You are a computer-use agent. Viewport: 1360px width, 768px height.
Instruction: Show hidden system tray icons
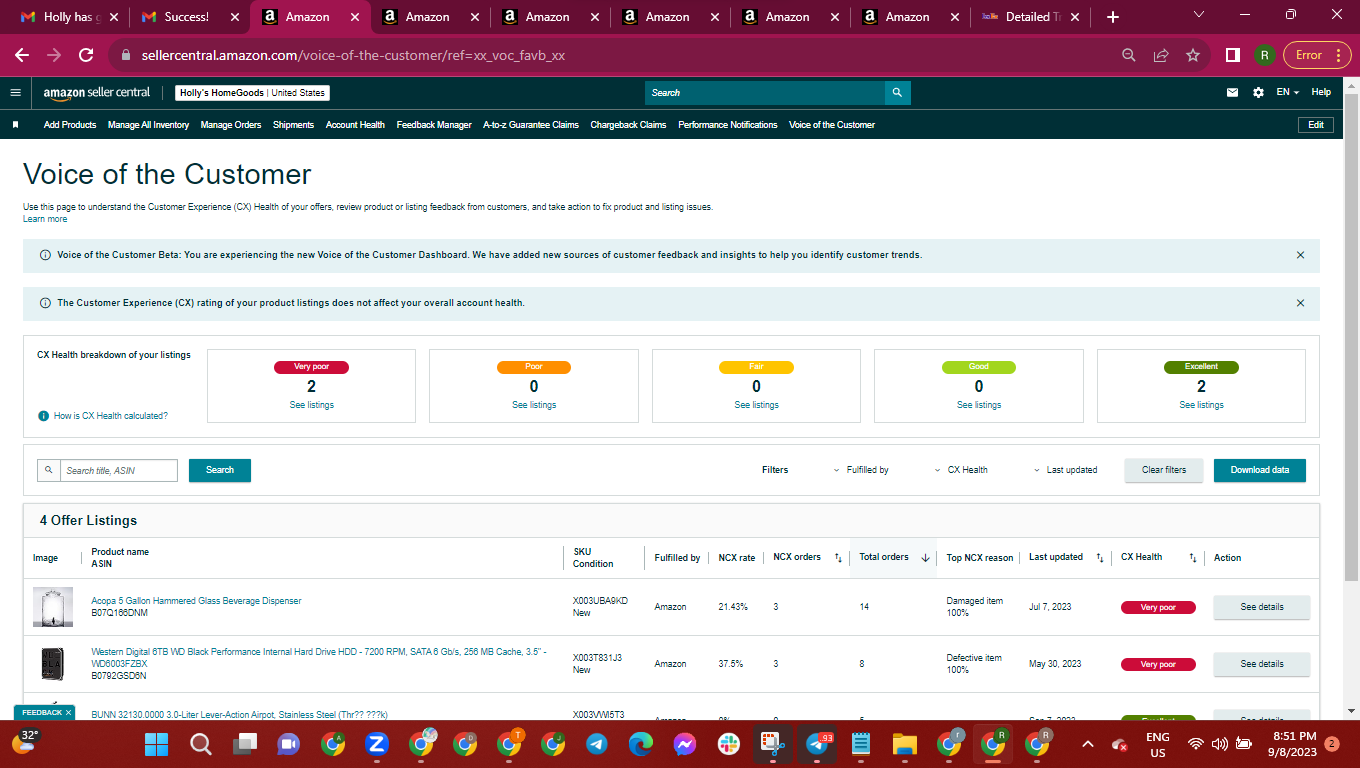[1088, 744]
